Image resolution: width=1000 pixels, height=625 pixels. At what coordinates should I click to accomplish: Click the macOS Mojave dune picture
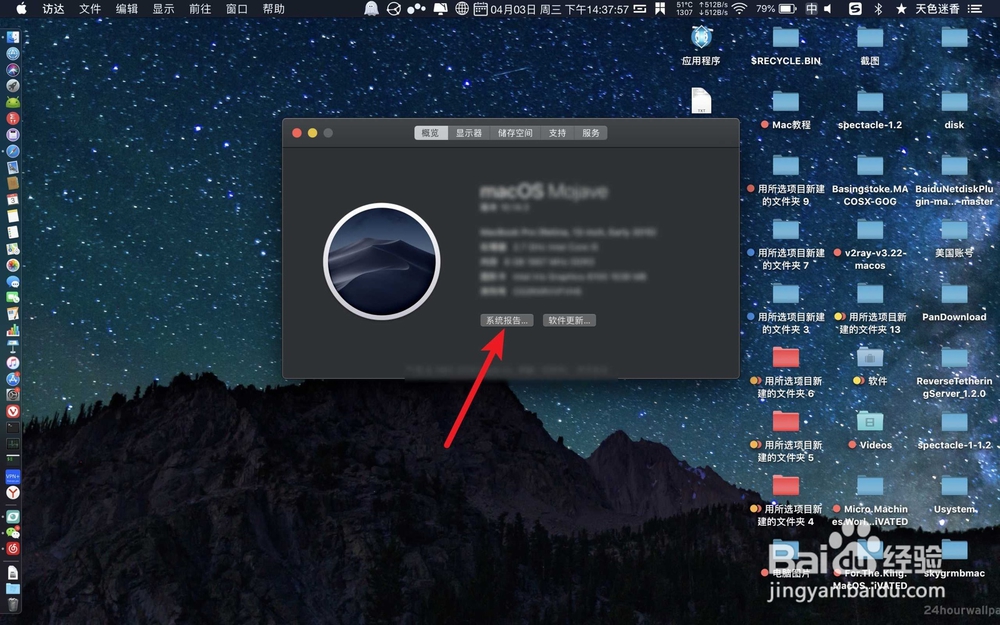381,261
